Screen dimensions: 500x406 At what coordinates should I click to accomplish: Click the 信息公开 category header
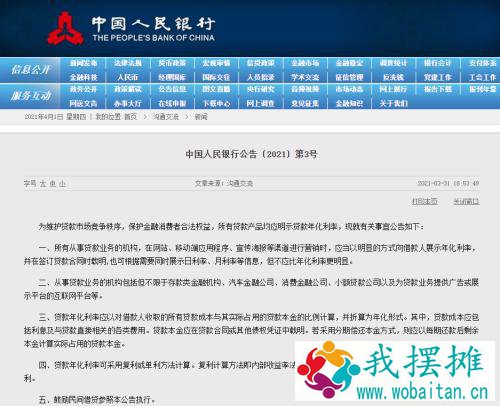(30, 70)
